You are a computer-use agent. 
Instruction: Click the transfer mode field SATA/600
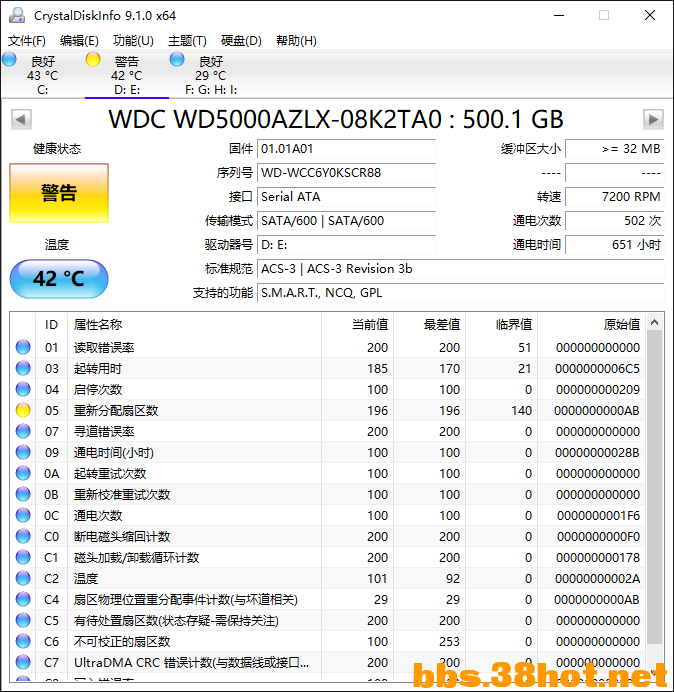[346, 221]
